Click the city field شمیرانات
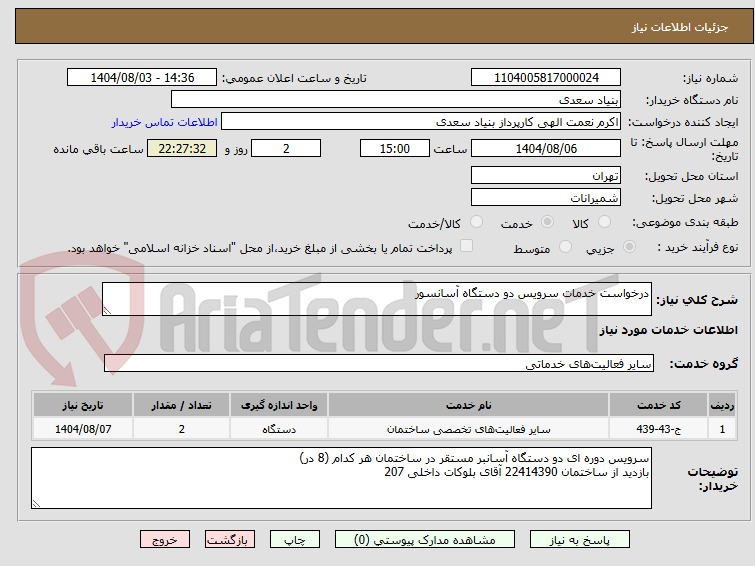The height and width of the screenshot is (566, 755). click(x=546, y=198)
